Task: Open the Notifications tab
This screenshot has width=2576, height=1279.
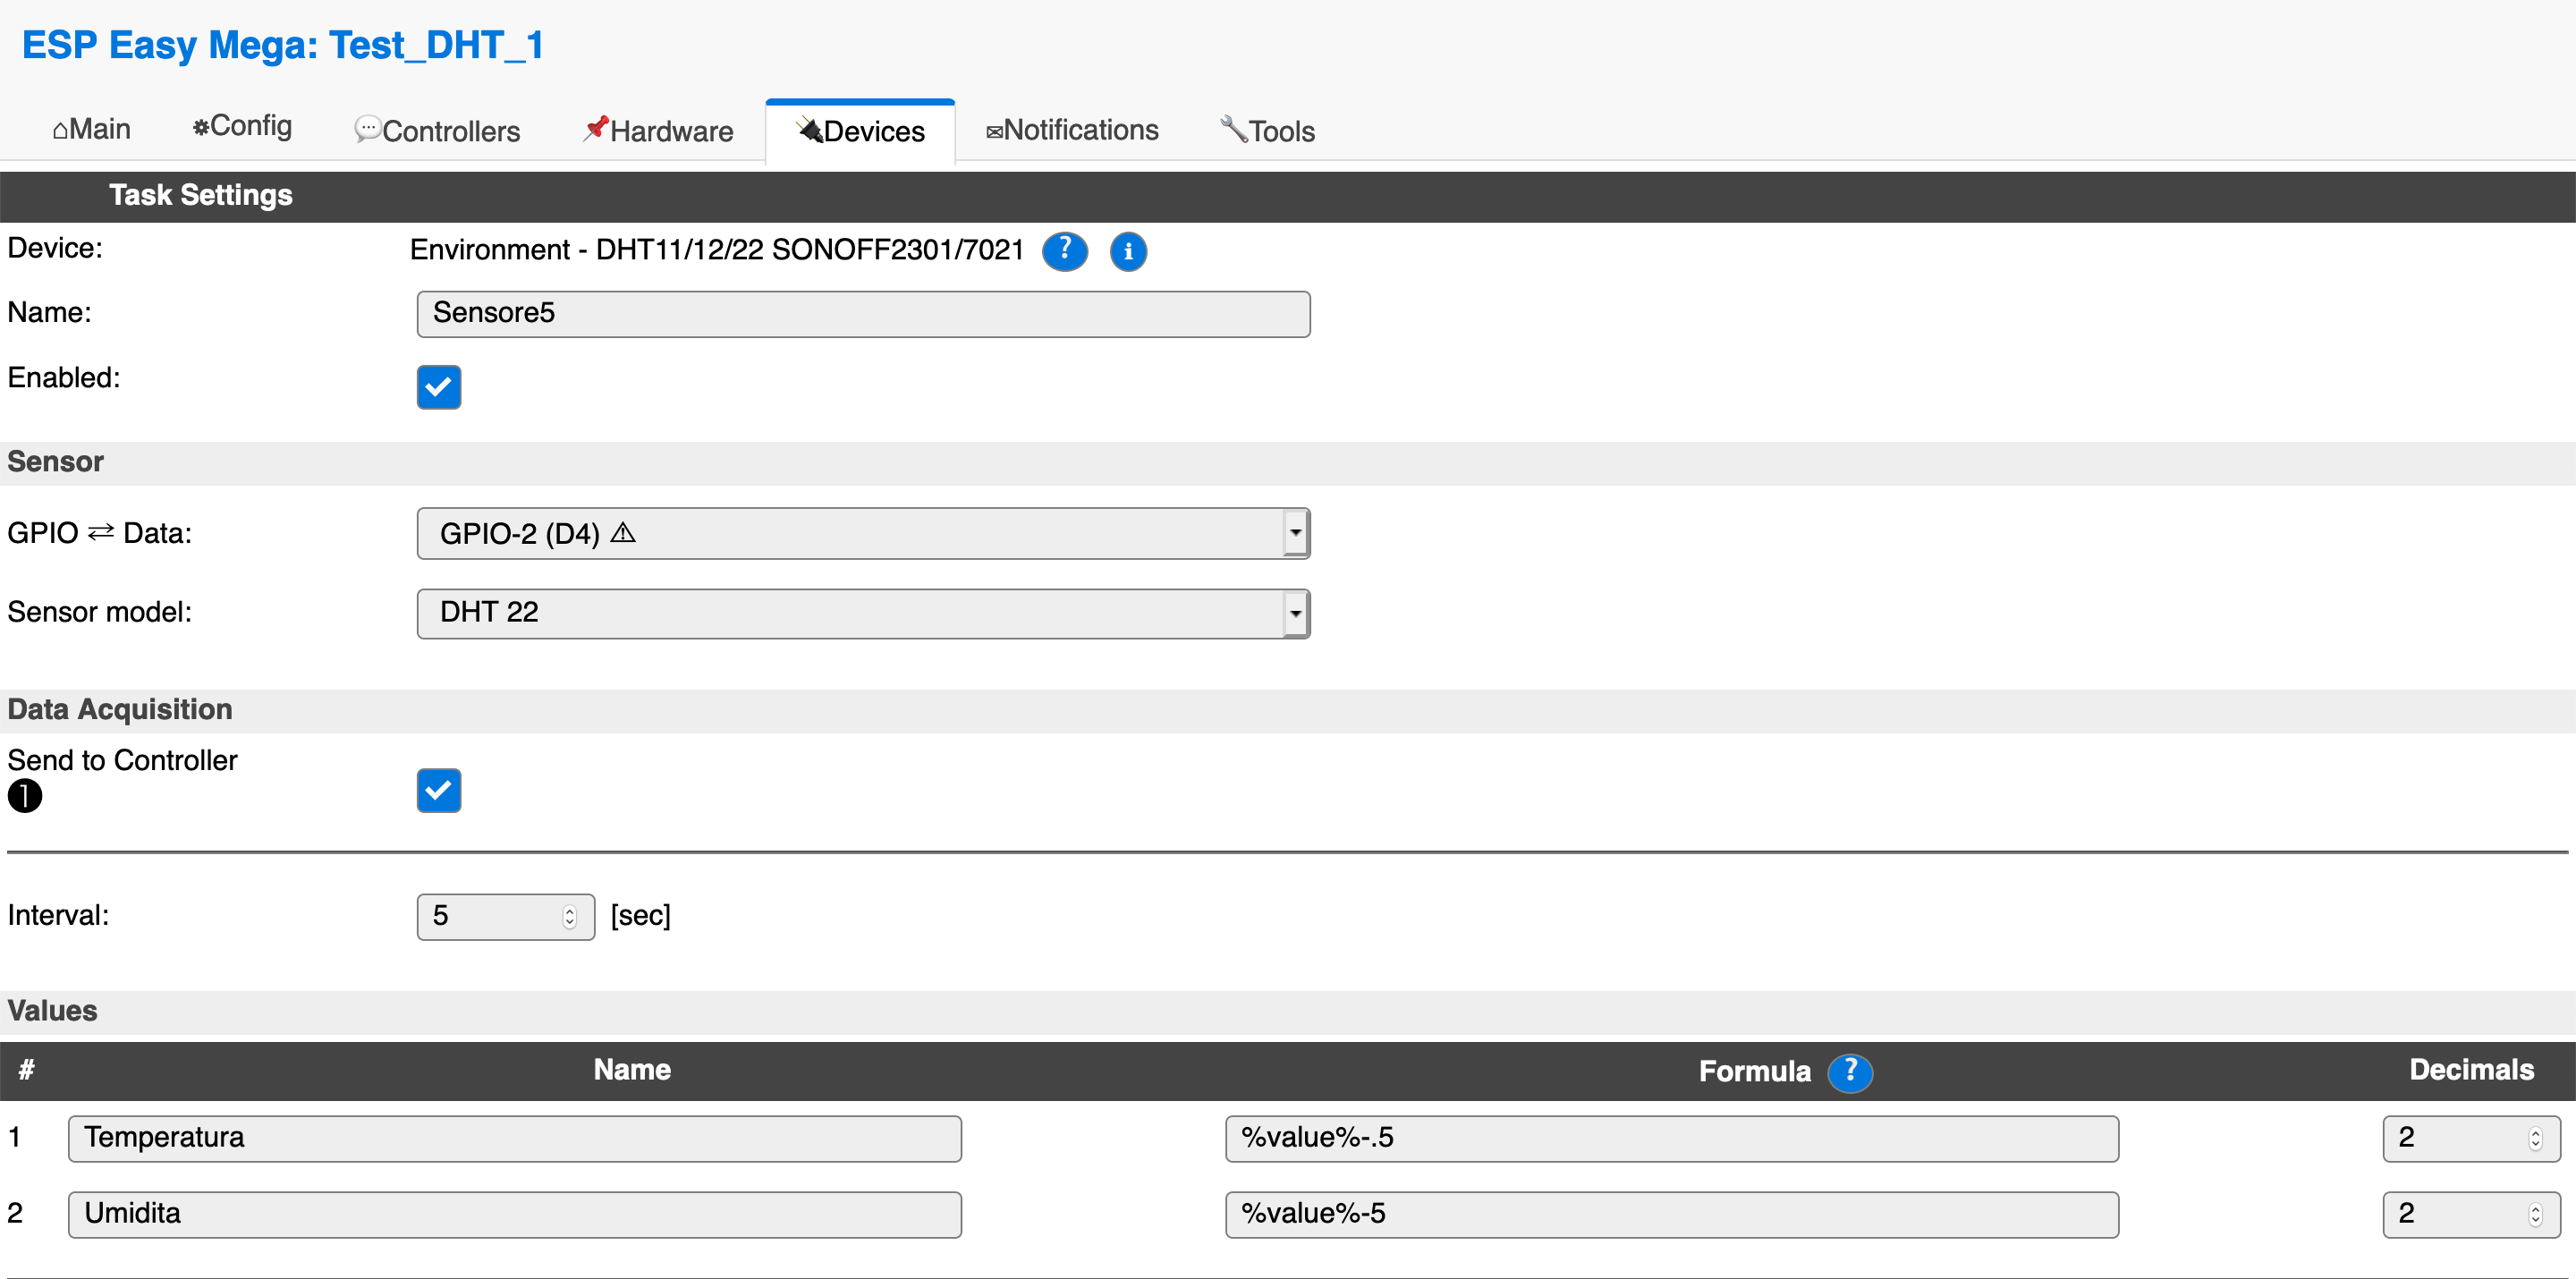Action: tap(1072, 130)
